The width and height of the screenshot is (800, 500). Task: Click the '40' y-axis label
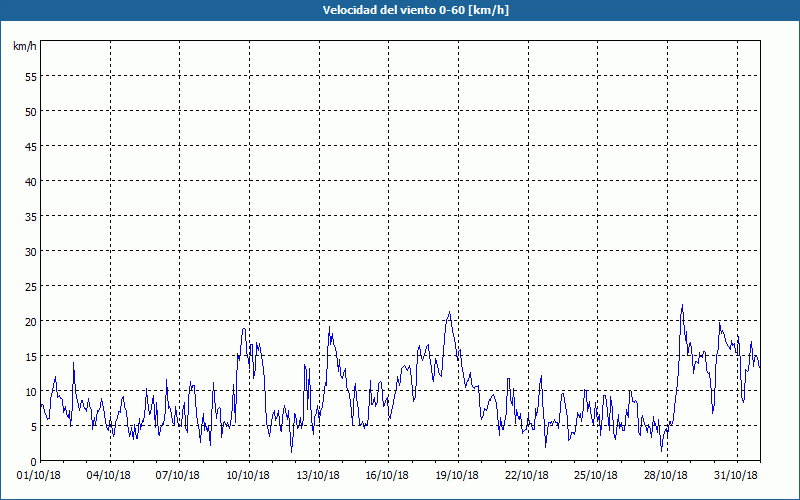click(31, 182)
